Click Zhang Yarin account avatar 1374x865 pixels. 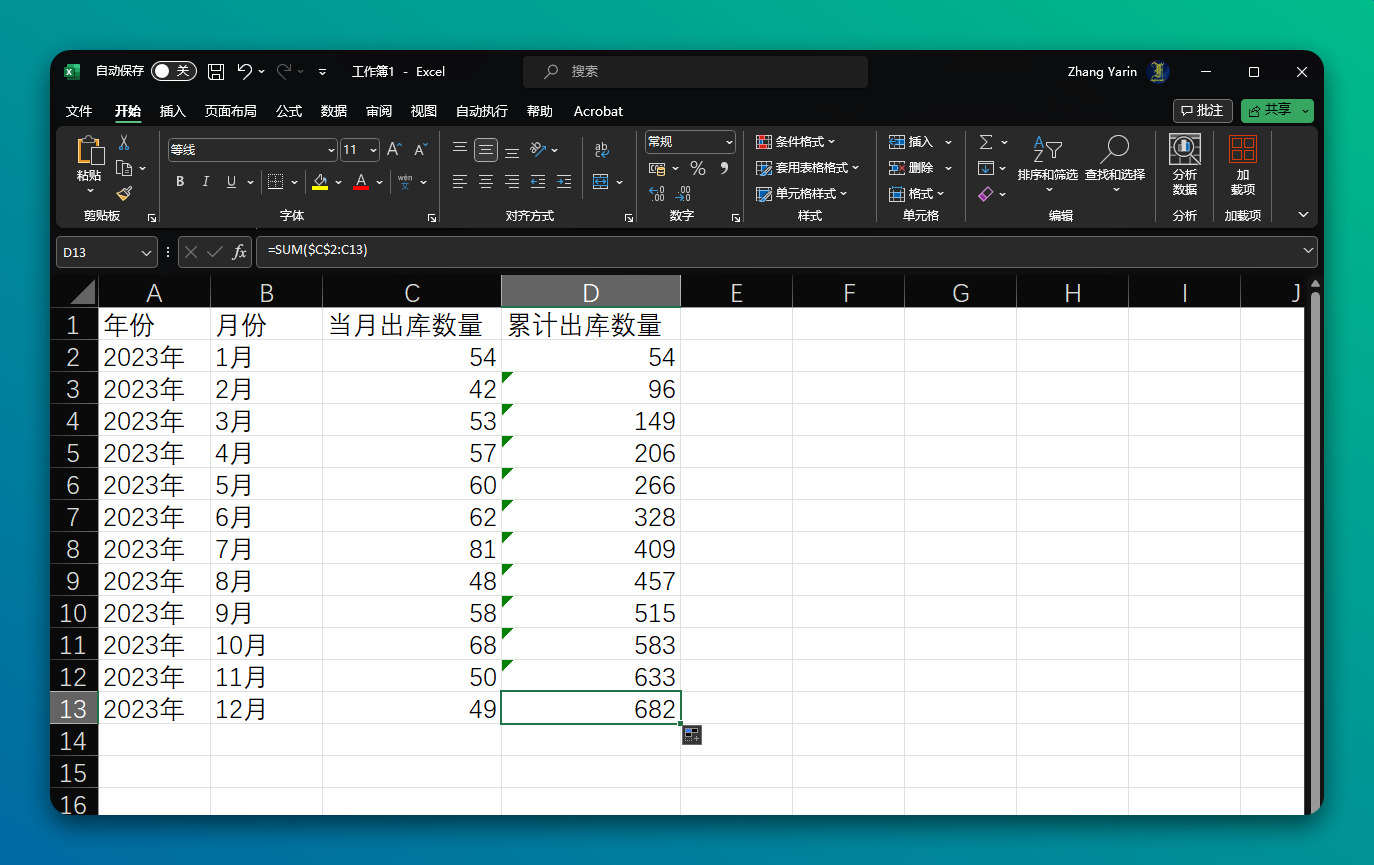(1159, 71)
